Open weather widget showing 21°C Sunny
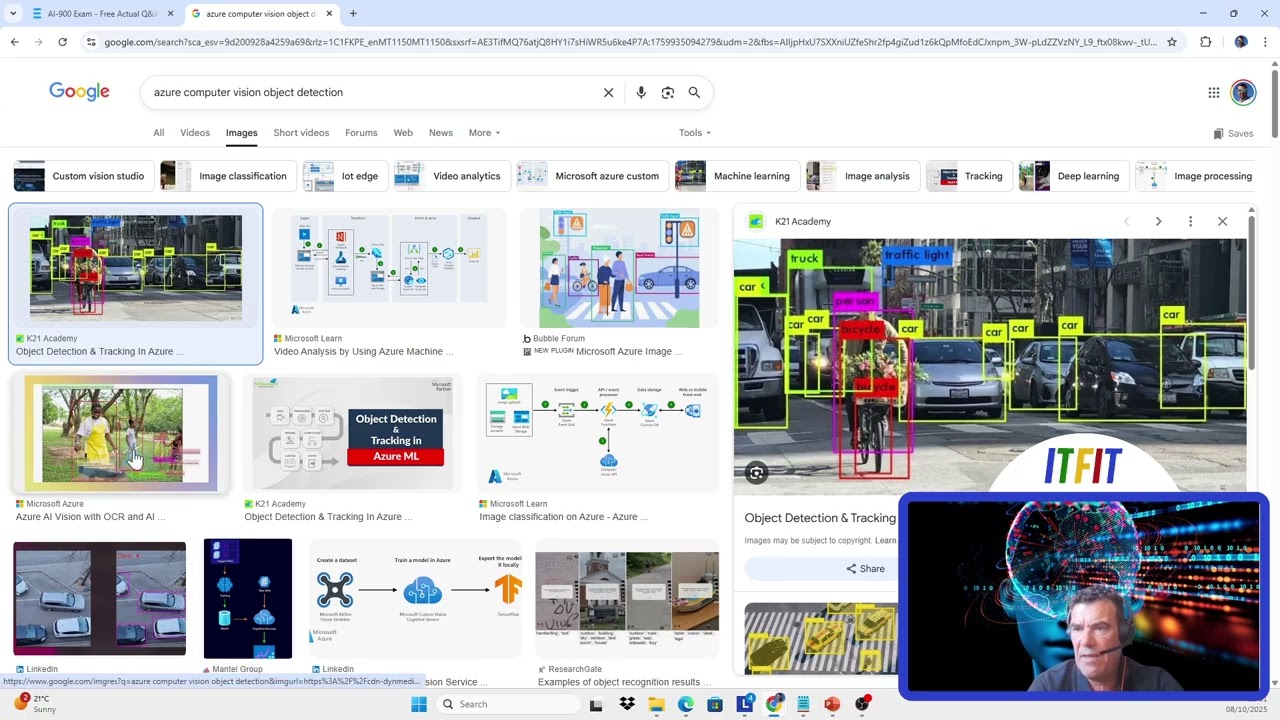 pos(35,704)
